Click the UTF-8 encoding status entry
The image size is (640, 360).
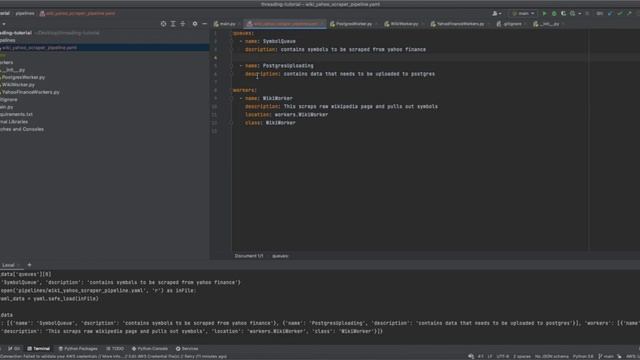coord(503,356)
